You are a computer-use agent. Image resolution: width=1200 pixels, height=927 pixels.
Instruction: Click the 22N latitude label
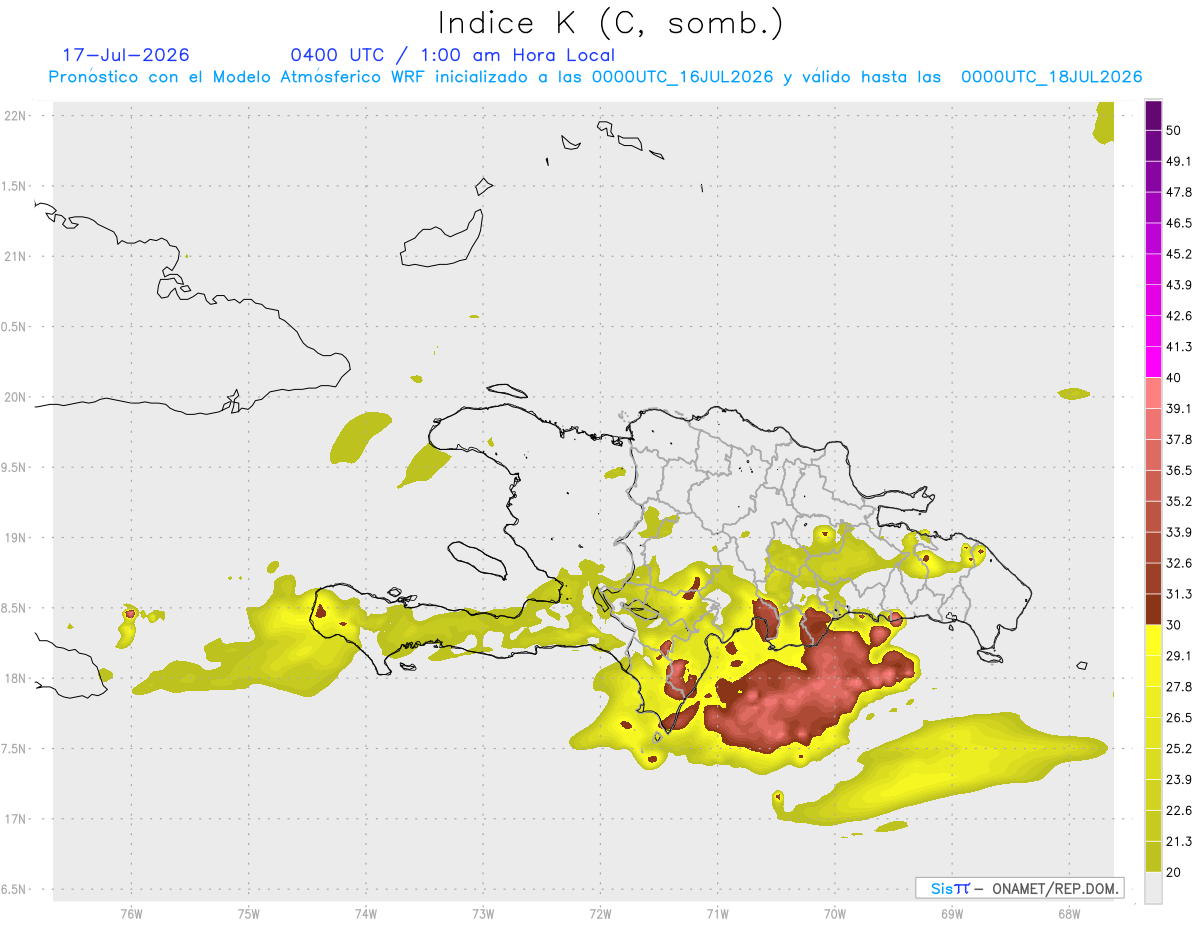point(15,116)
